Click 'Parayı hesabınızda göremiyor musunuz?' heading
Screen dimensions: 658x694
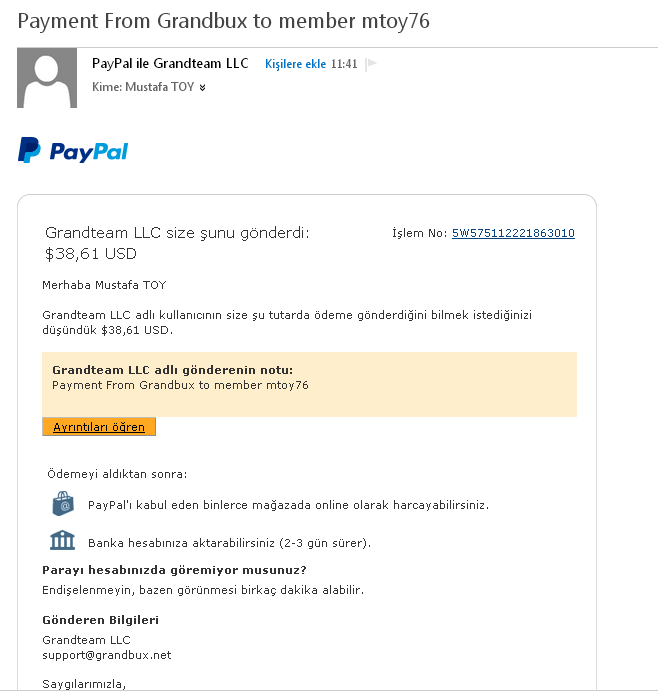[174, 570]
